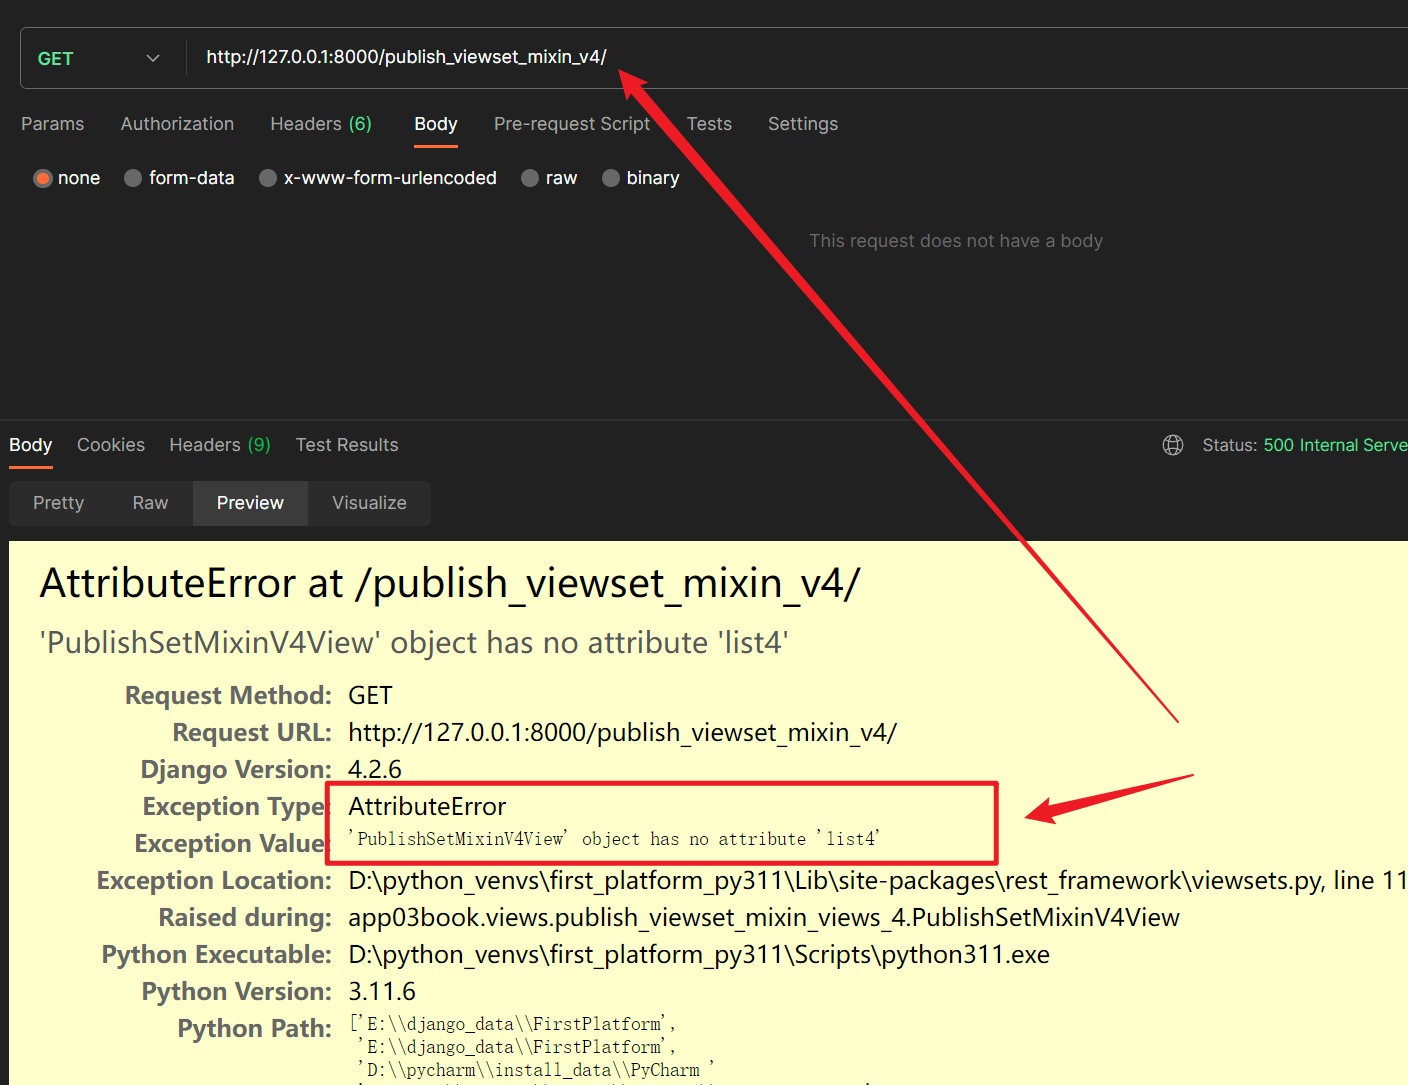Switch to the Tests tab
1408x1085 pixels.
point(709,123)
